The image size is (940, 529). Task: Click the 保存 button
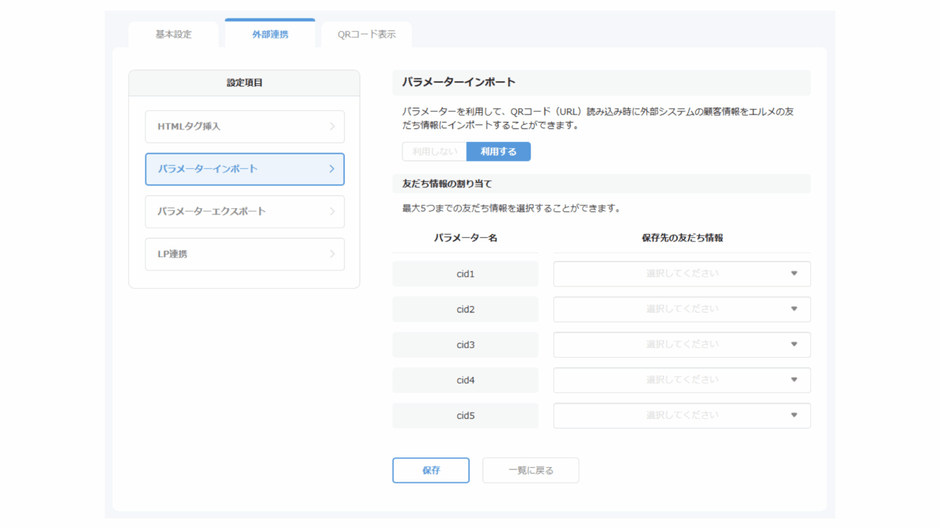click(x=431, y=470)
